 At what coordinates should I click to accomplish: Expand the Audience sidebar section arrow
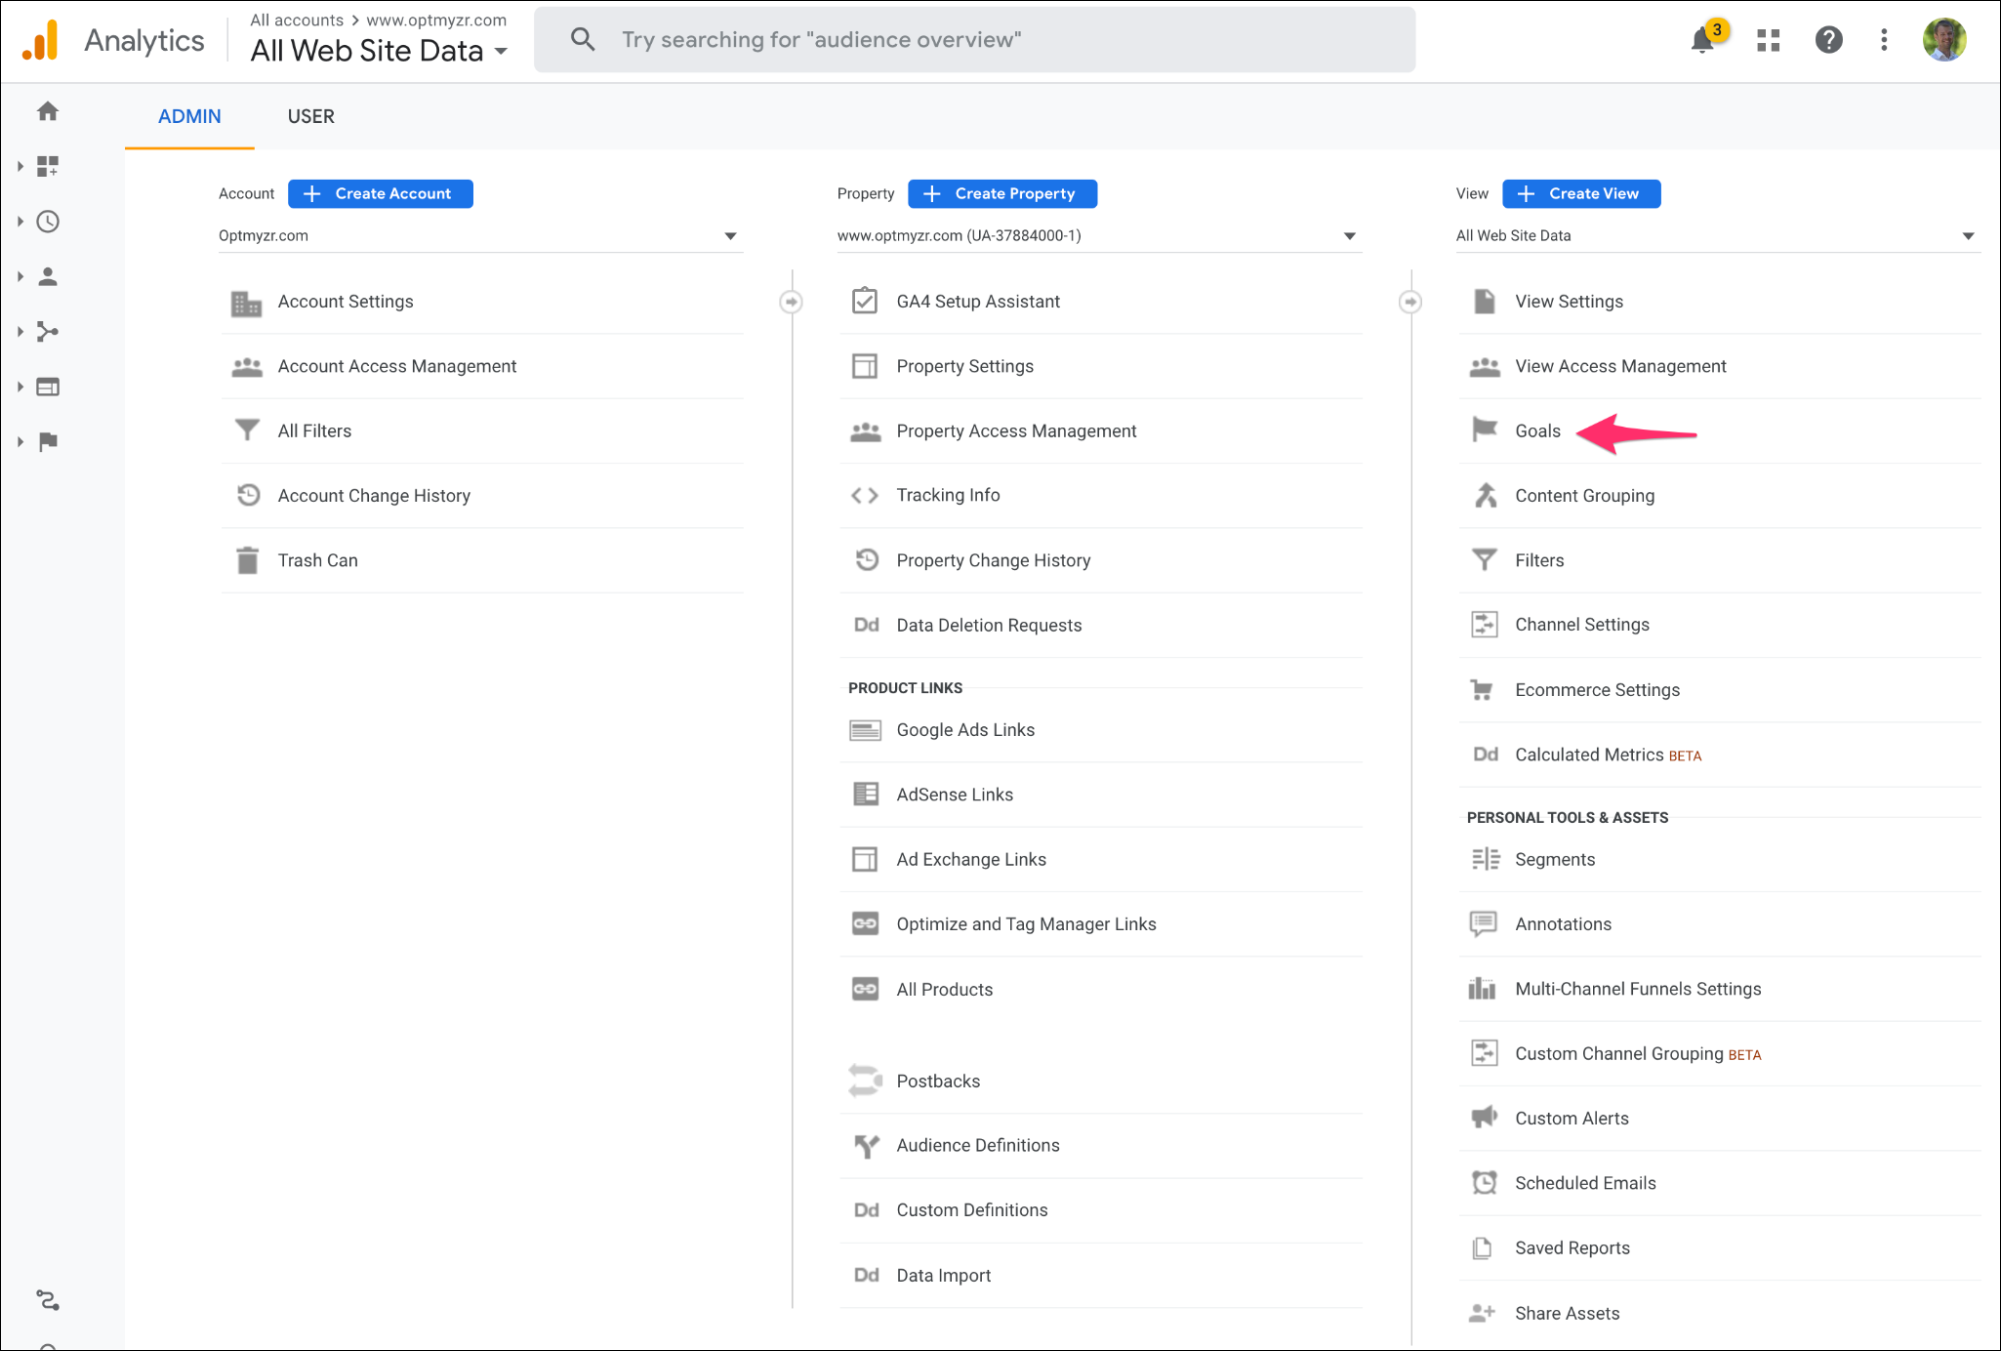[x=20, y=276]
